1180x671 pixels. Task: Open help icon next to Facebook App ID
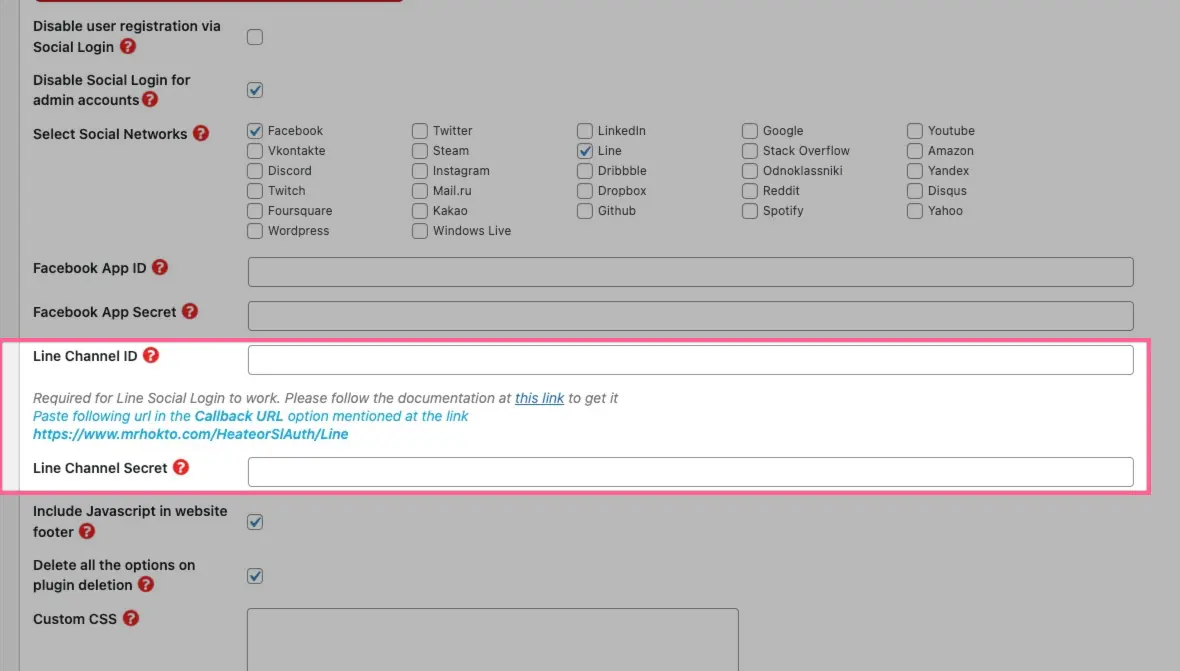[x=160, y=267]
